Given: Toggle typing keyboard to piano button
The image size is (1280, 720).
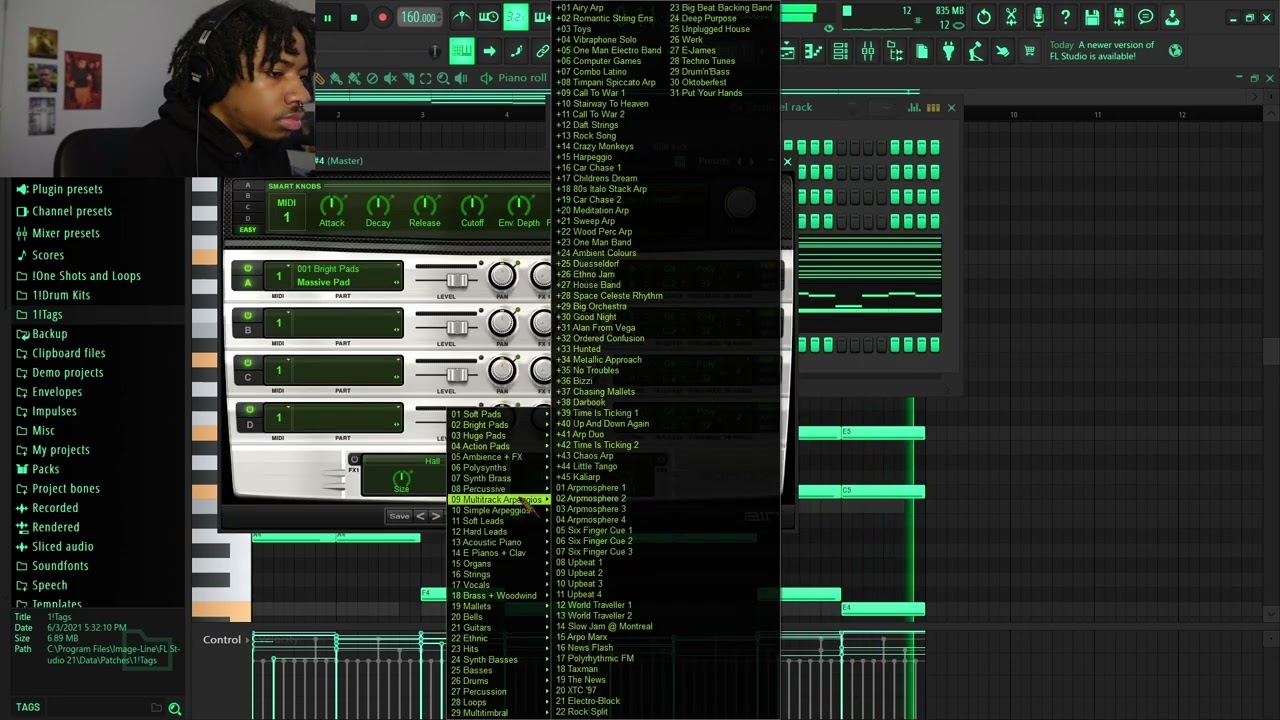Looking at the screenshot, I should 461,51.
